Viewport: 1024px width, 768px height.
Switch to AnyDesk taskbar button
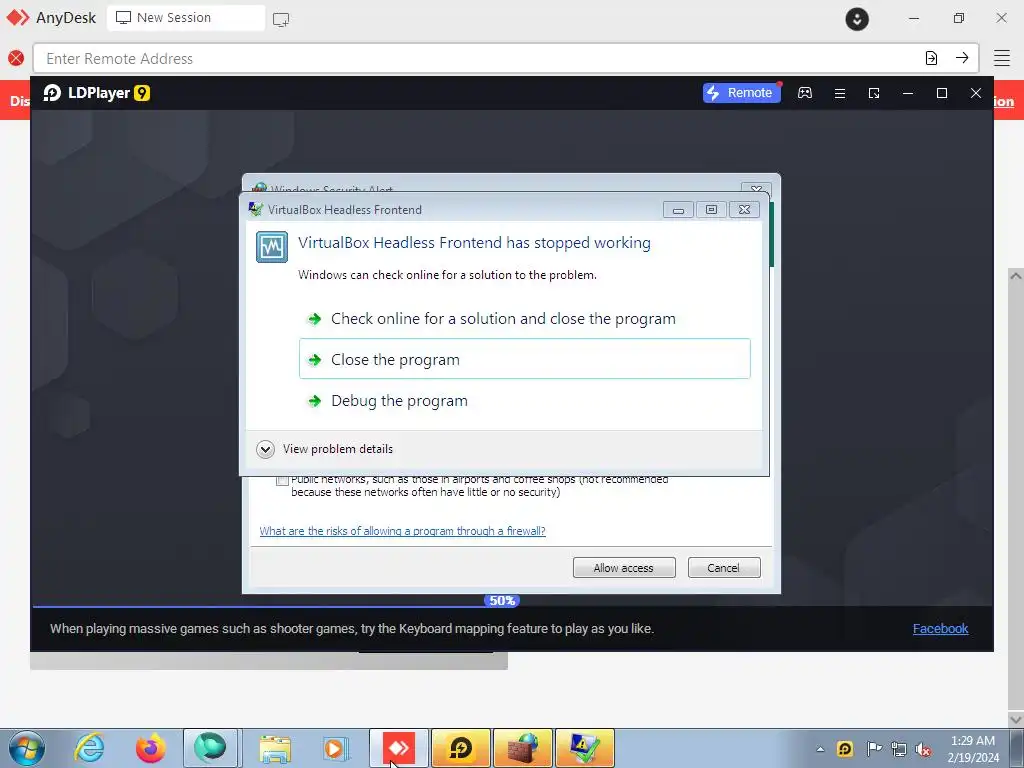coord(399,748)
